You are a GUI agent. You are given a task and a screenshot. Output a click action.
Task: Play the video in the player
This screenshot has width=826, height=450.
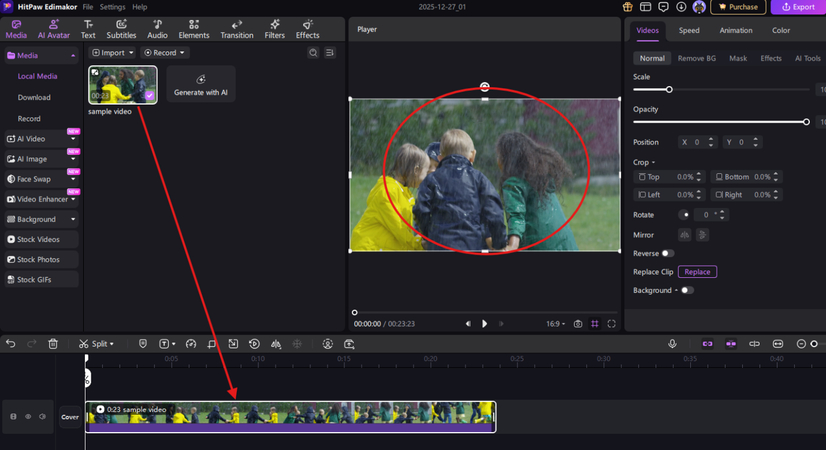(x=484, y=324)
